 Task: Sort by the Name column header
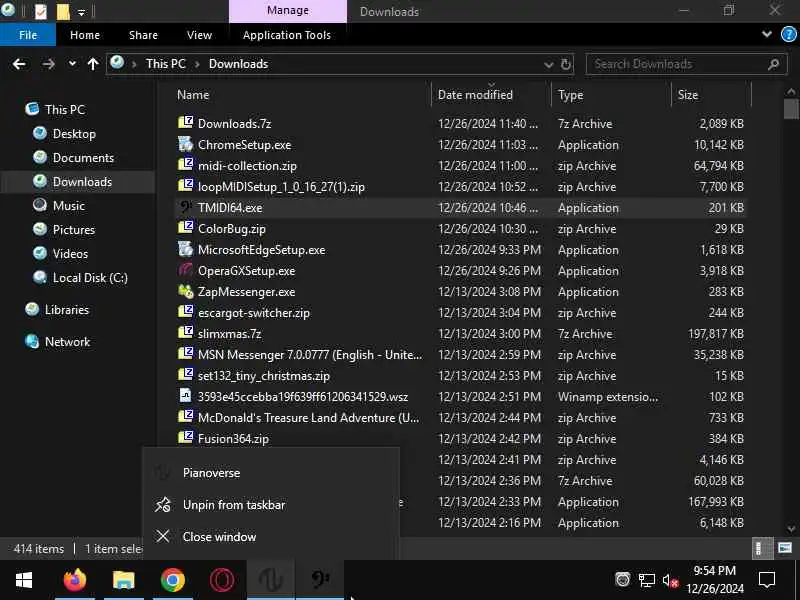(x=193, y=95)
